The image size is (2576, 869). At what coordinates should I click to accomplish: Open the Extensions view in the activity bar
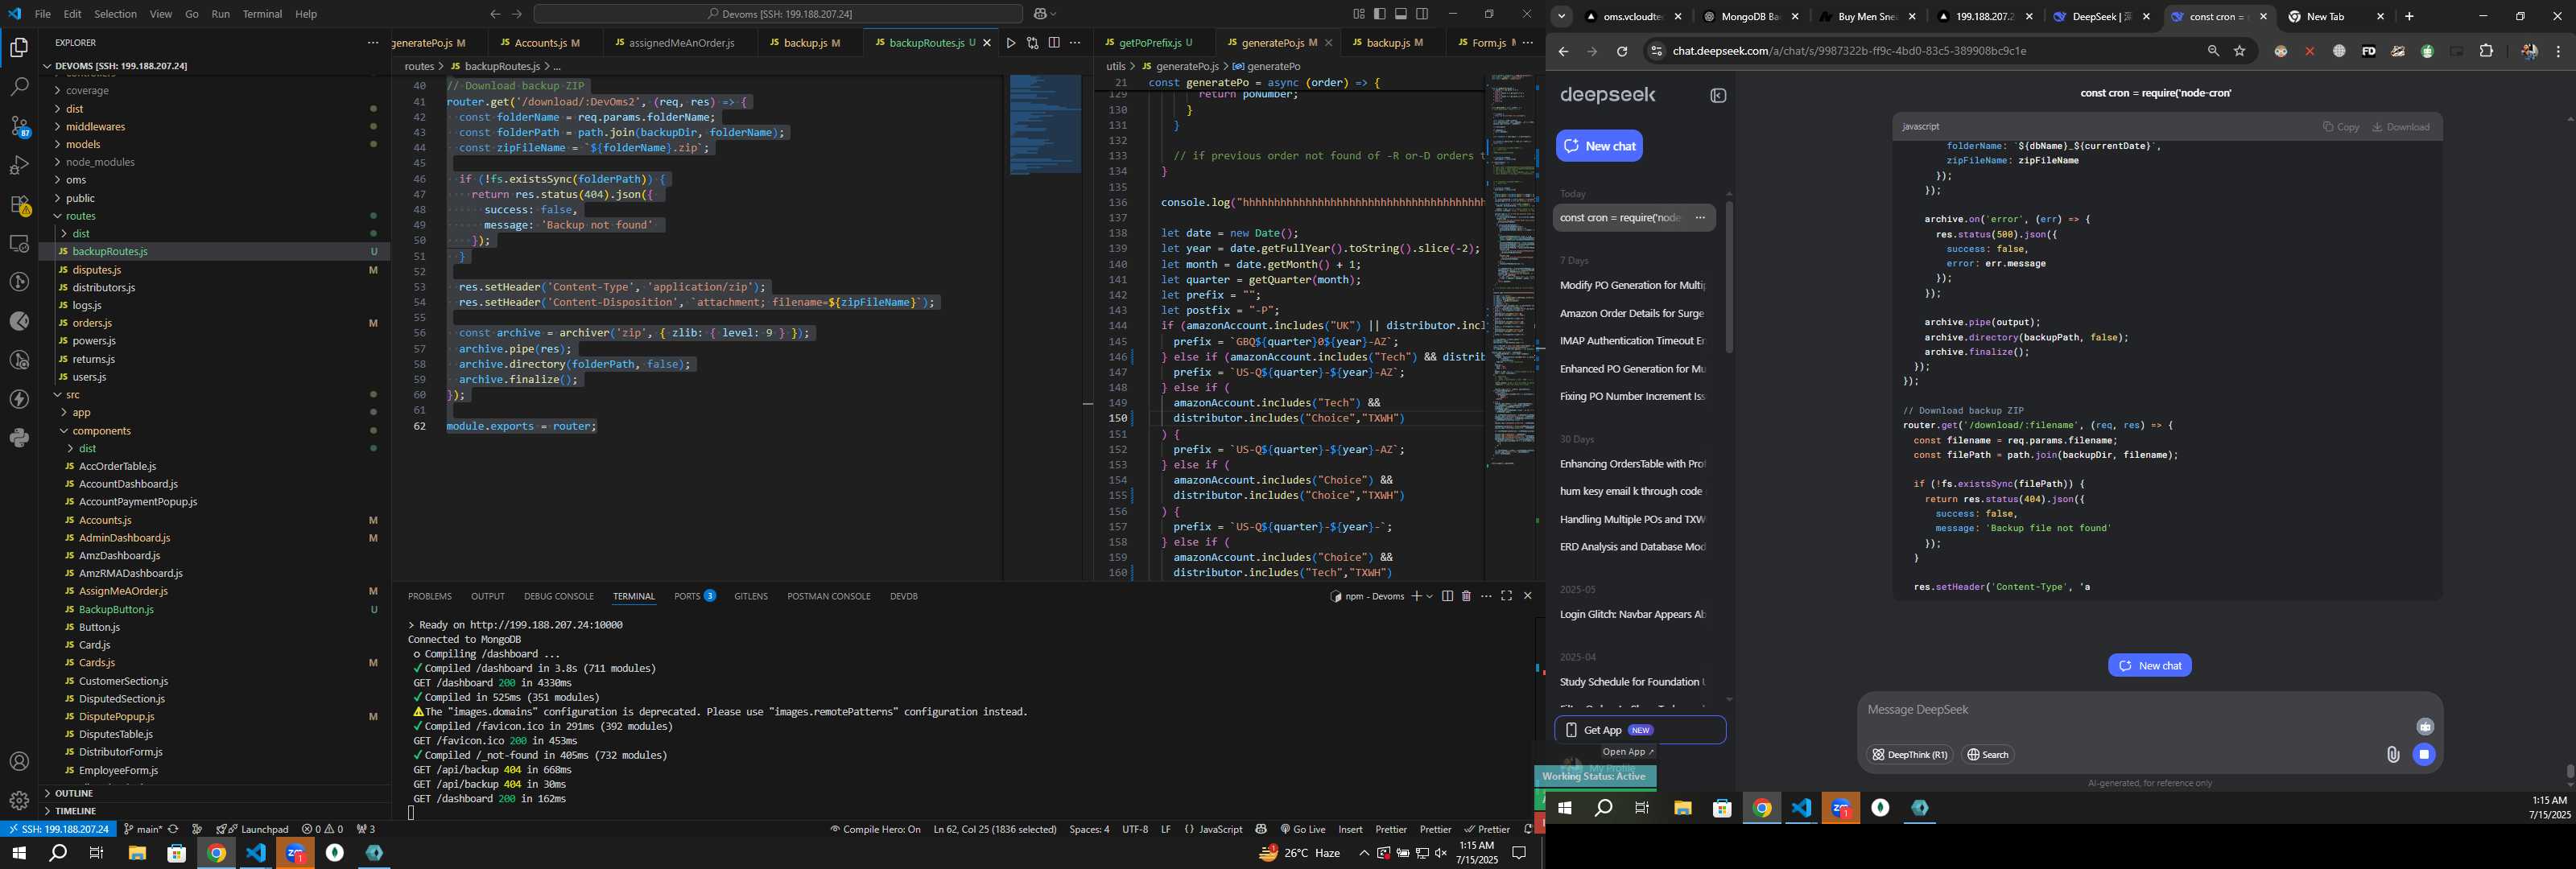pyautogui.click(x=19, y=204)
